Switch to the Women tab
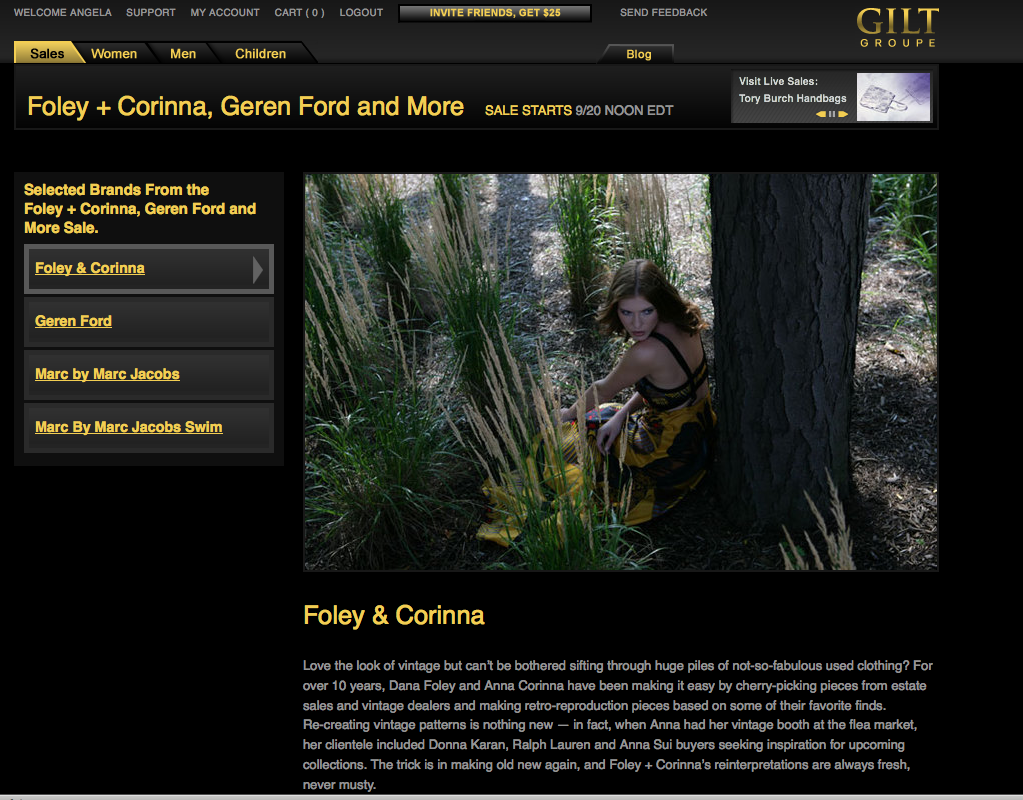The width and height of the screenshot is (1023, 800). pyautogui.click(x=114, y=54)
